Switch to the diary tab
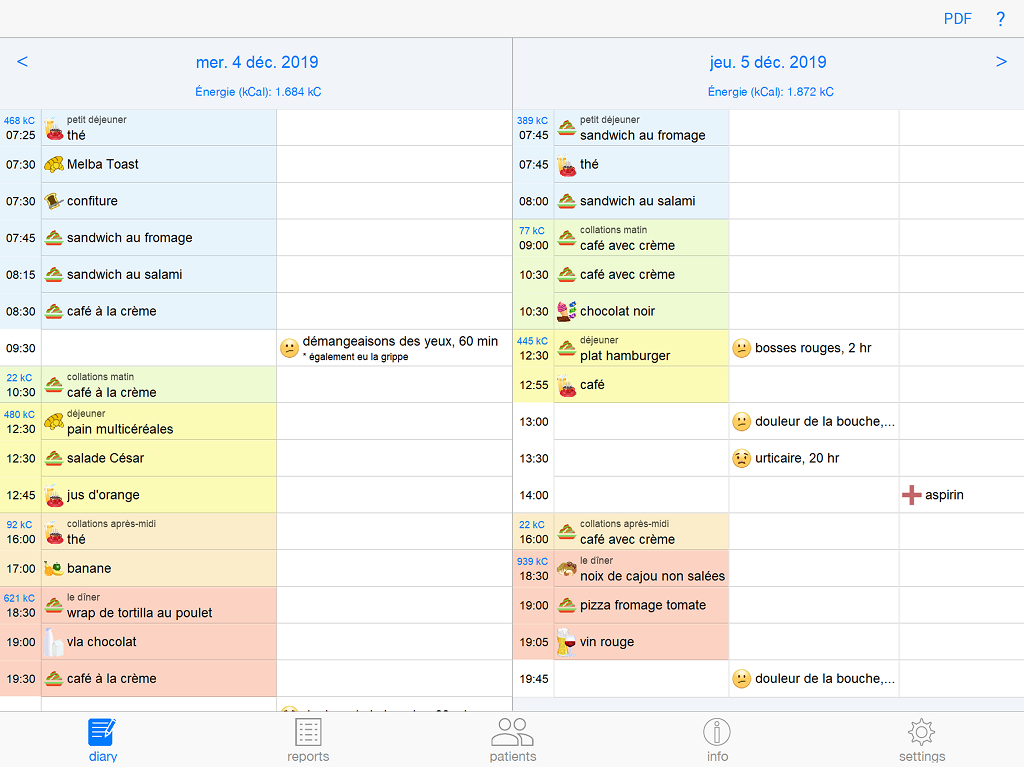The height and width of the screenshot is (767, 1024). pyautogui.click(x=103, y=740)
